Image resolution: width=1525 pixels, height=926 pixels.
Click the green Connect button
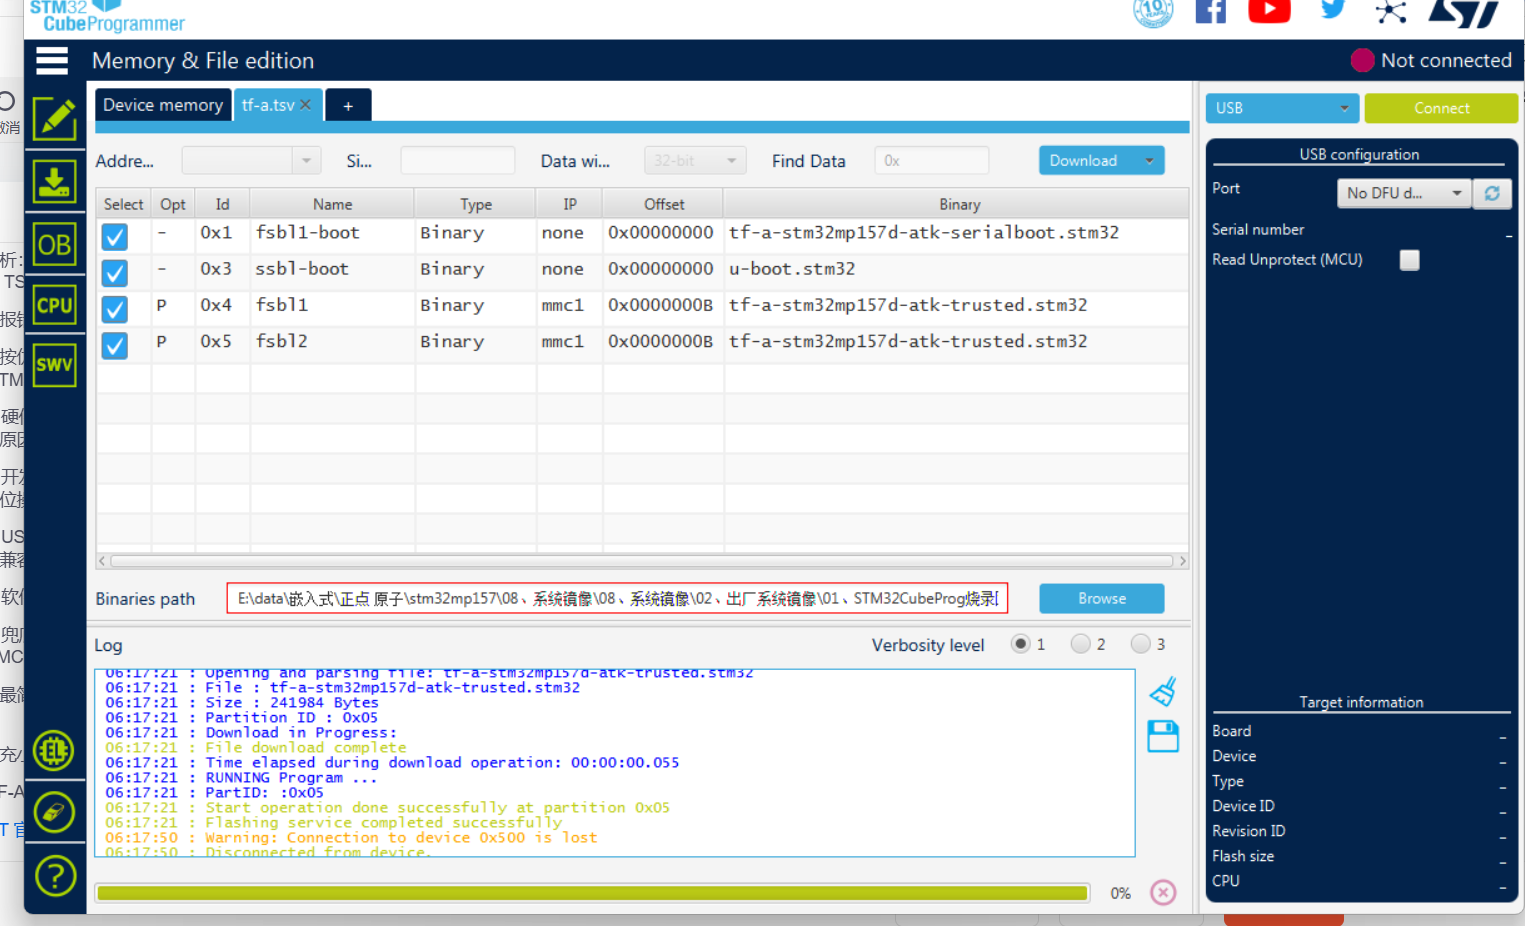[x=1441, y=108]
